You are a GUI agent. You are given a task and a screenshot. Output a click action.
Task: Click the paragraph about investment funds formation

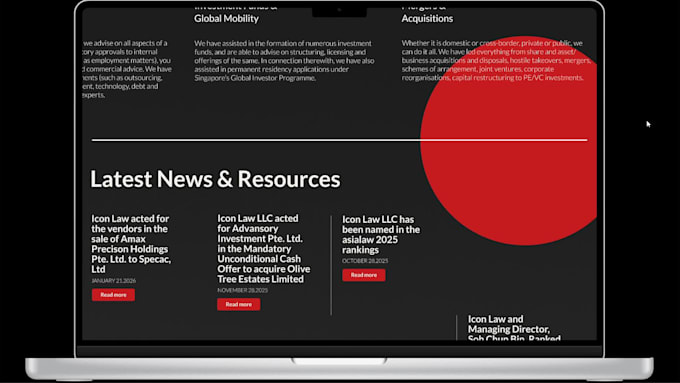tap(284, 61)
